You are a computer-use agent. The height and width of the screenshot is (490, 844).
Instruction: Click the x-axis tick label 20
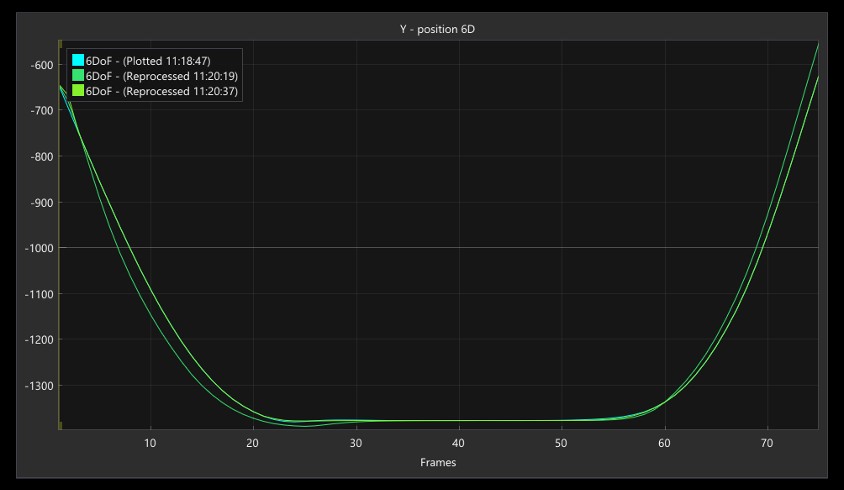[252, 443]
